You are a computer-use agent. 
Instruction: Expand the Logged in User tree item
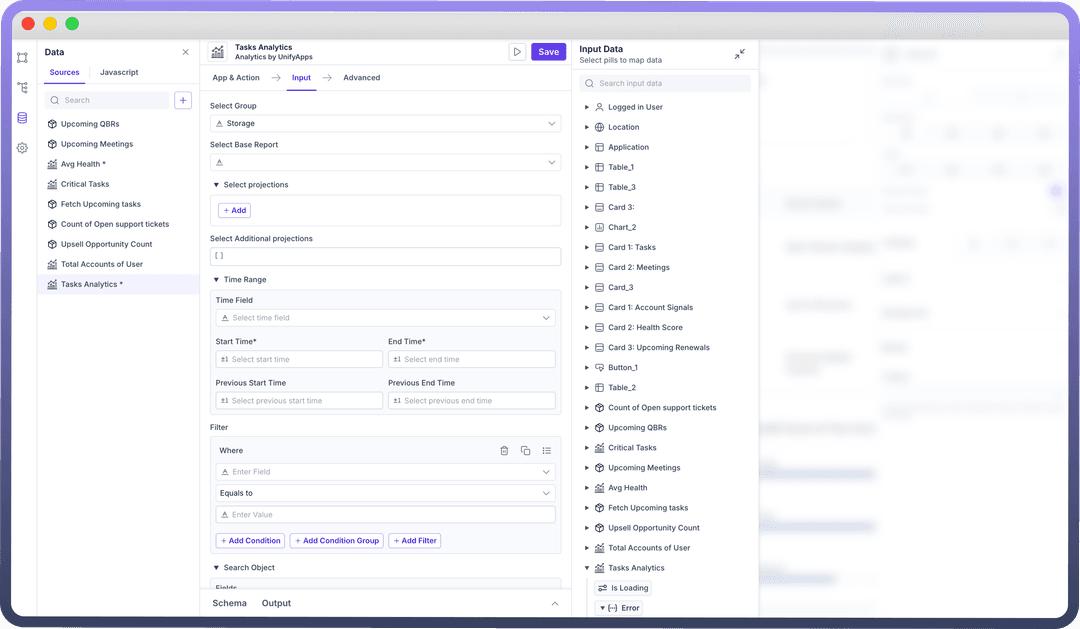(587, 107)
